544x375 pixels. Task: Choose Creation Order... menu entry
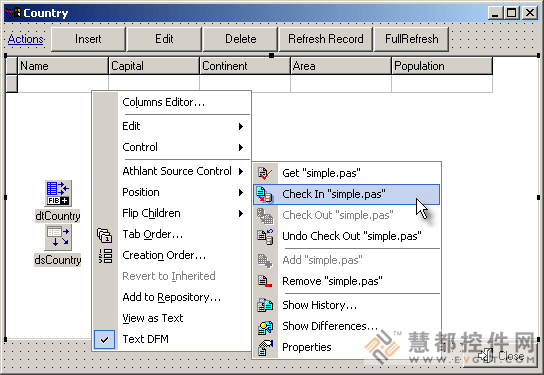[171, 256]
